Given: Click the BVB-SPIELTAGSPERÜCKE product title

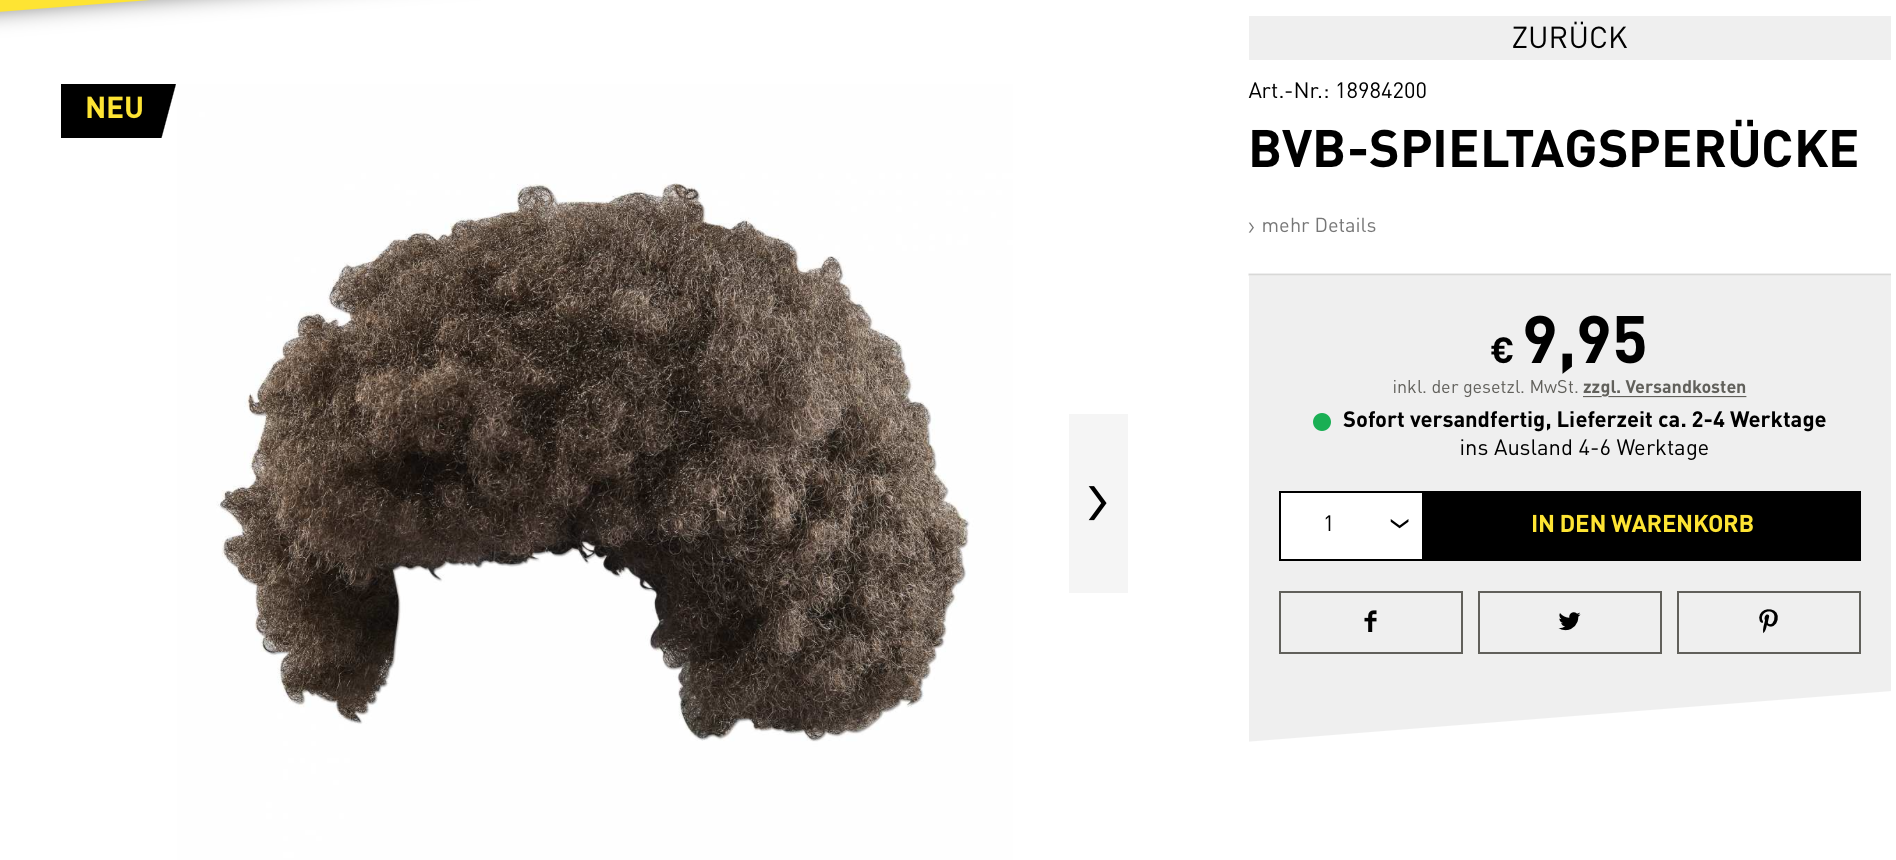Looking at the screenshot, I should click(1553, 148).
